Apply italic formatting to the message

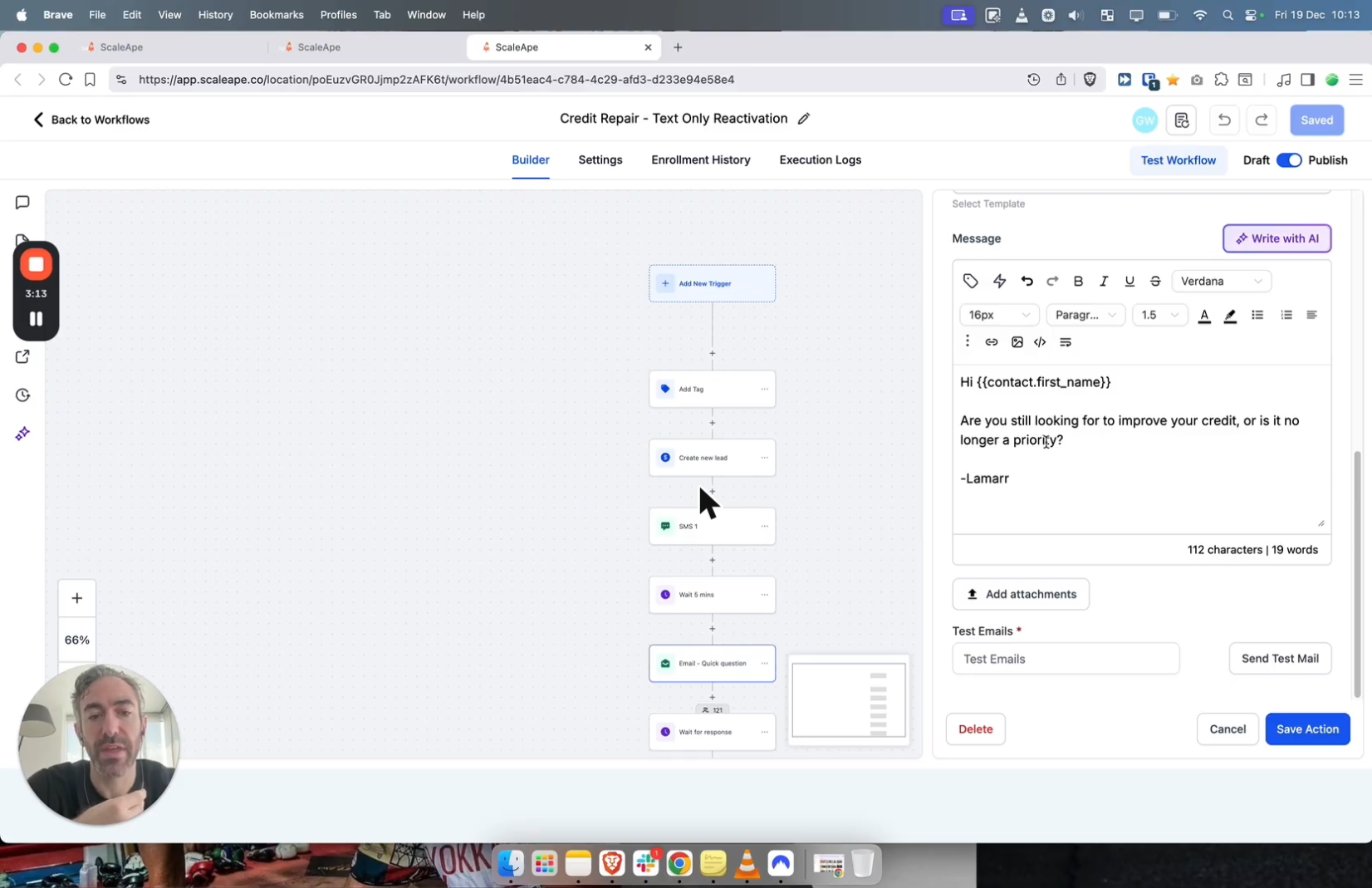coord(1104,281)
